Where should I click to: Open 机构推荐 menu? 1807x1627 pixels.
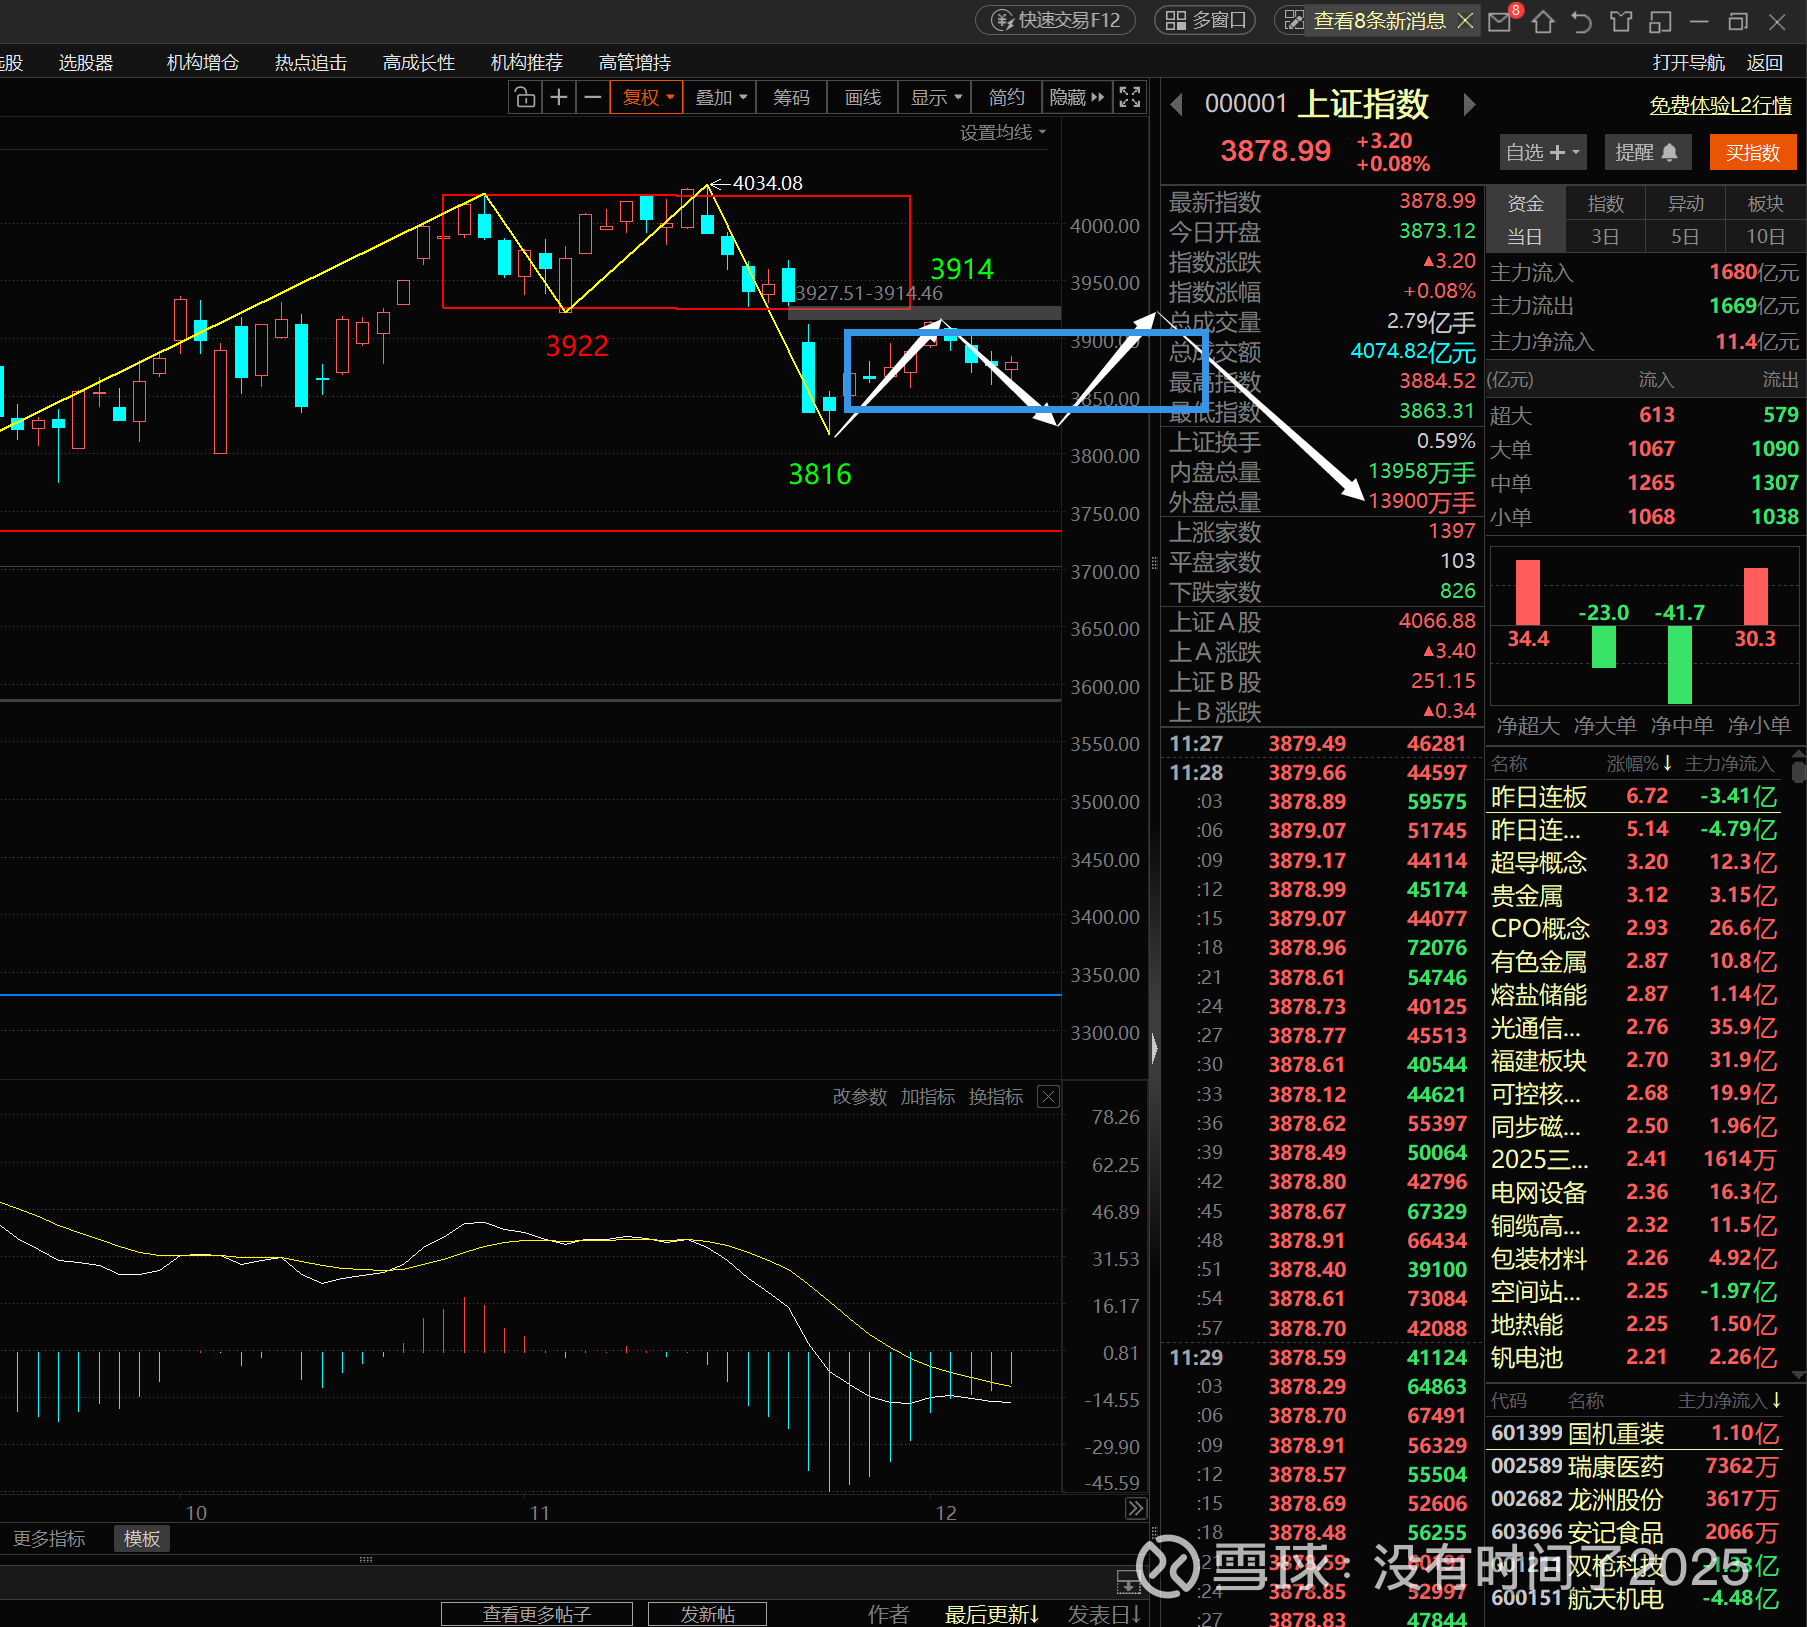pyautogui.click(x=527, y=63)
